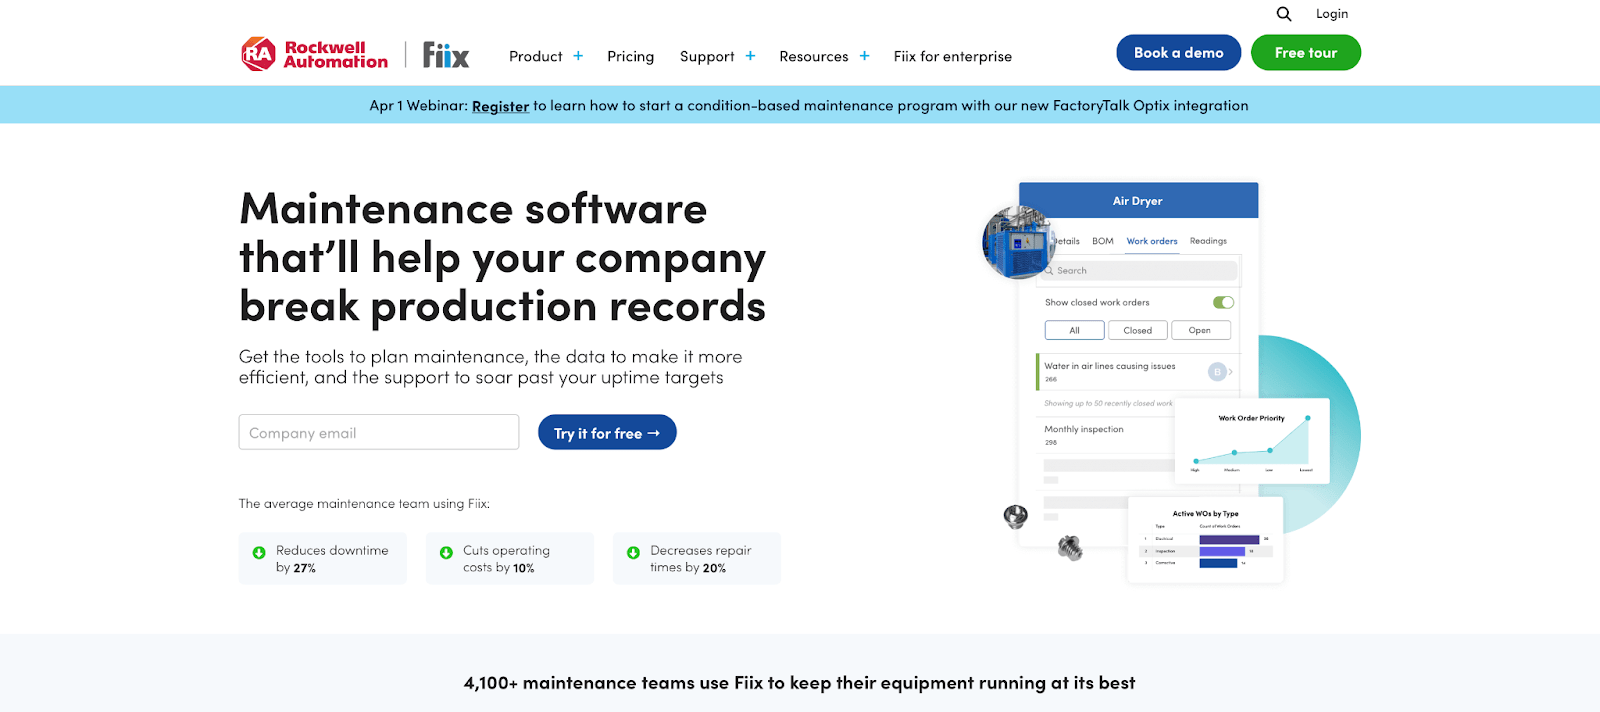Click the Book a demo button

[1178, 53]
